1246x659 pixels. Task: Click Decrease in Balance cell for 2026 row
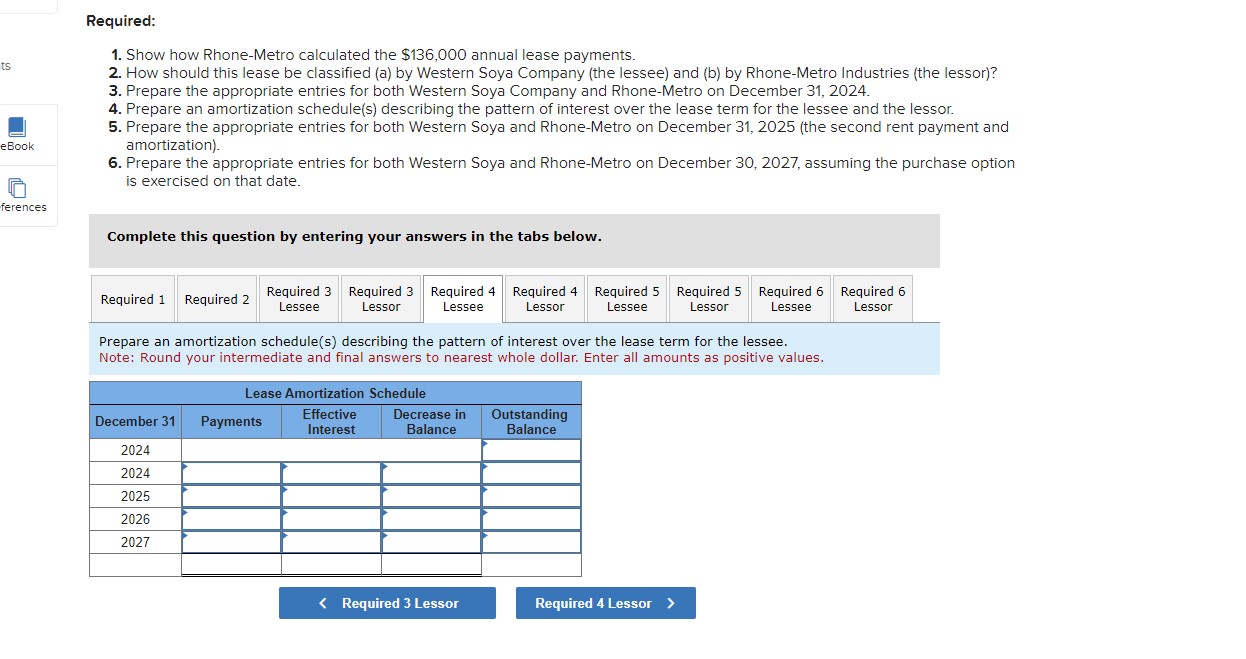click(x=431, y=519)
